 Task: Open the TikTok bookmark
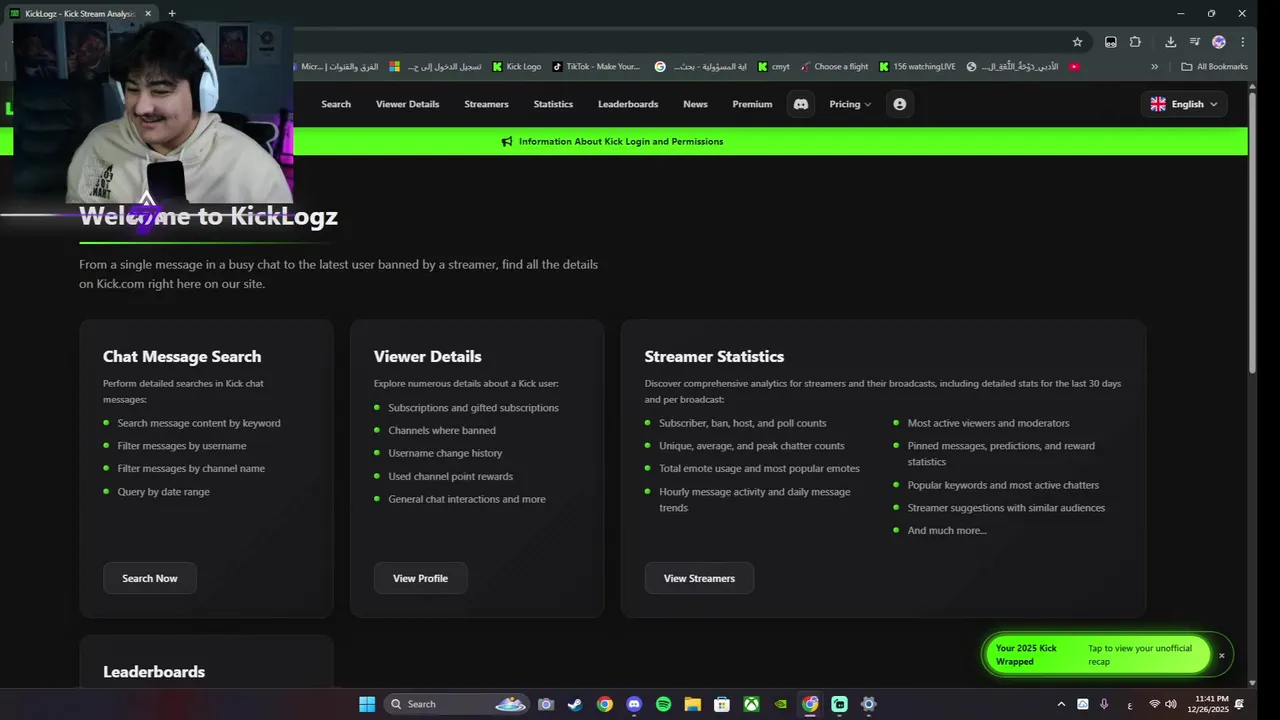tap(596, 67)
